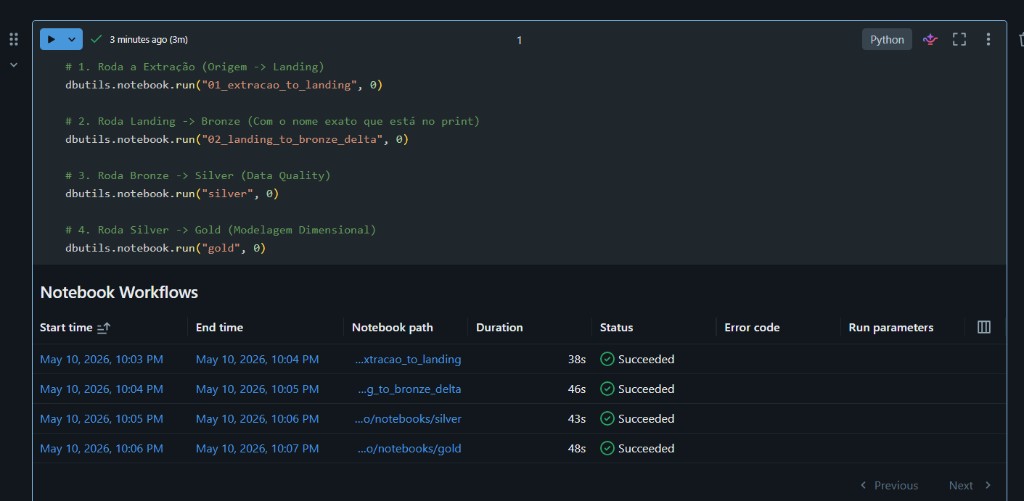Place cursor on the run("gold", 0) line
Screen dimensions: 1024x501
click(165, 248)
